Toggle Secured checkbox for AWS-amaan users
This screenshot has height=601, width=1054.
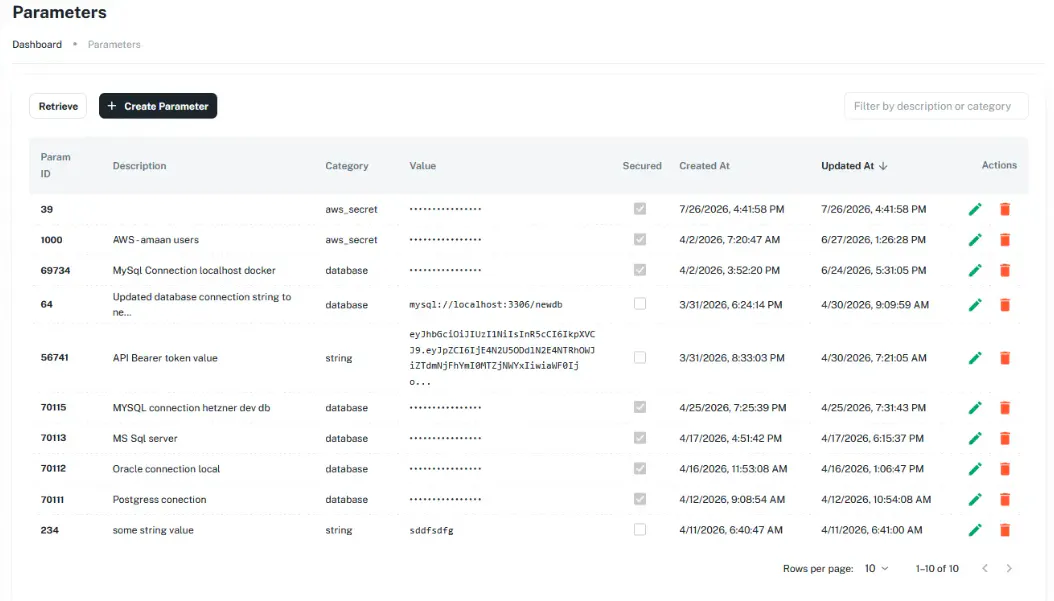pyautogui.click(x=640, y=239)
